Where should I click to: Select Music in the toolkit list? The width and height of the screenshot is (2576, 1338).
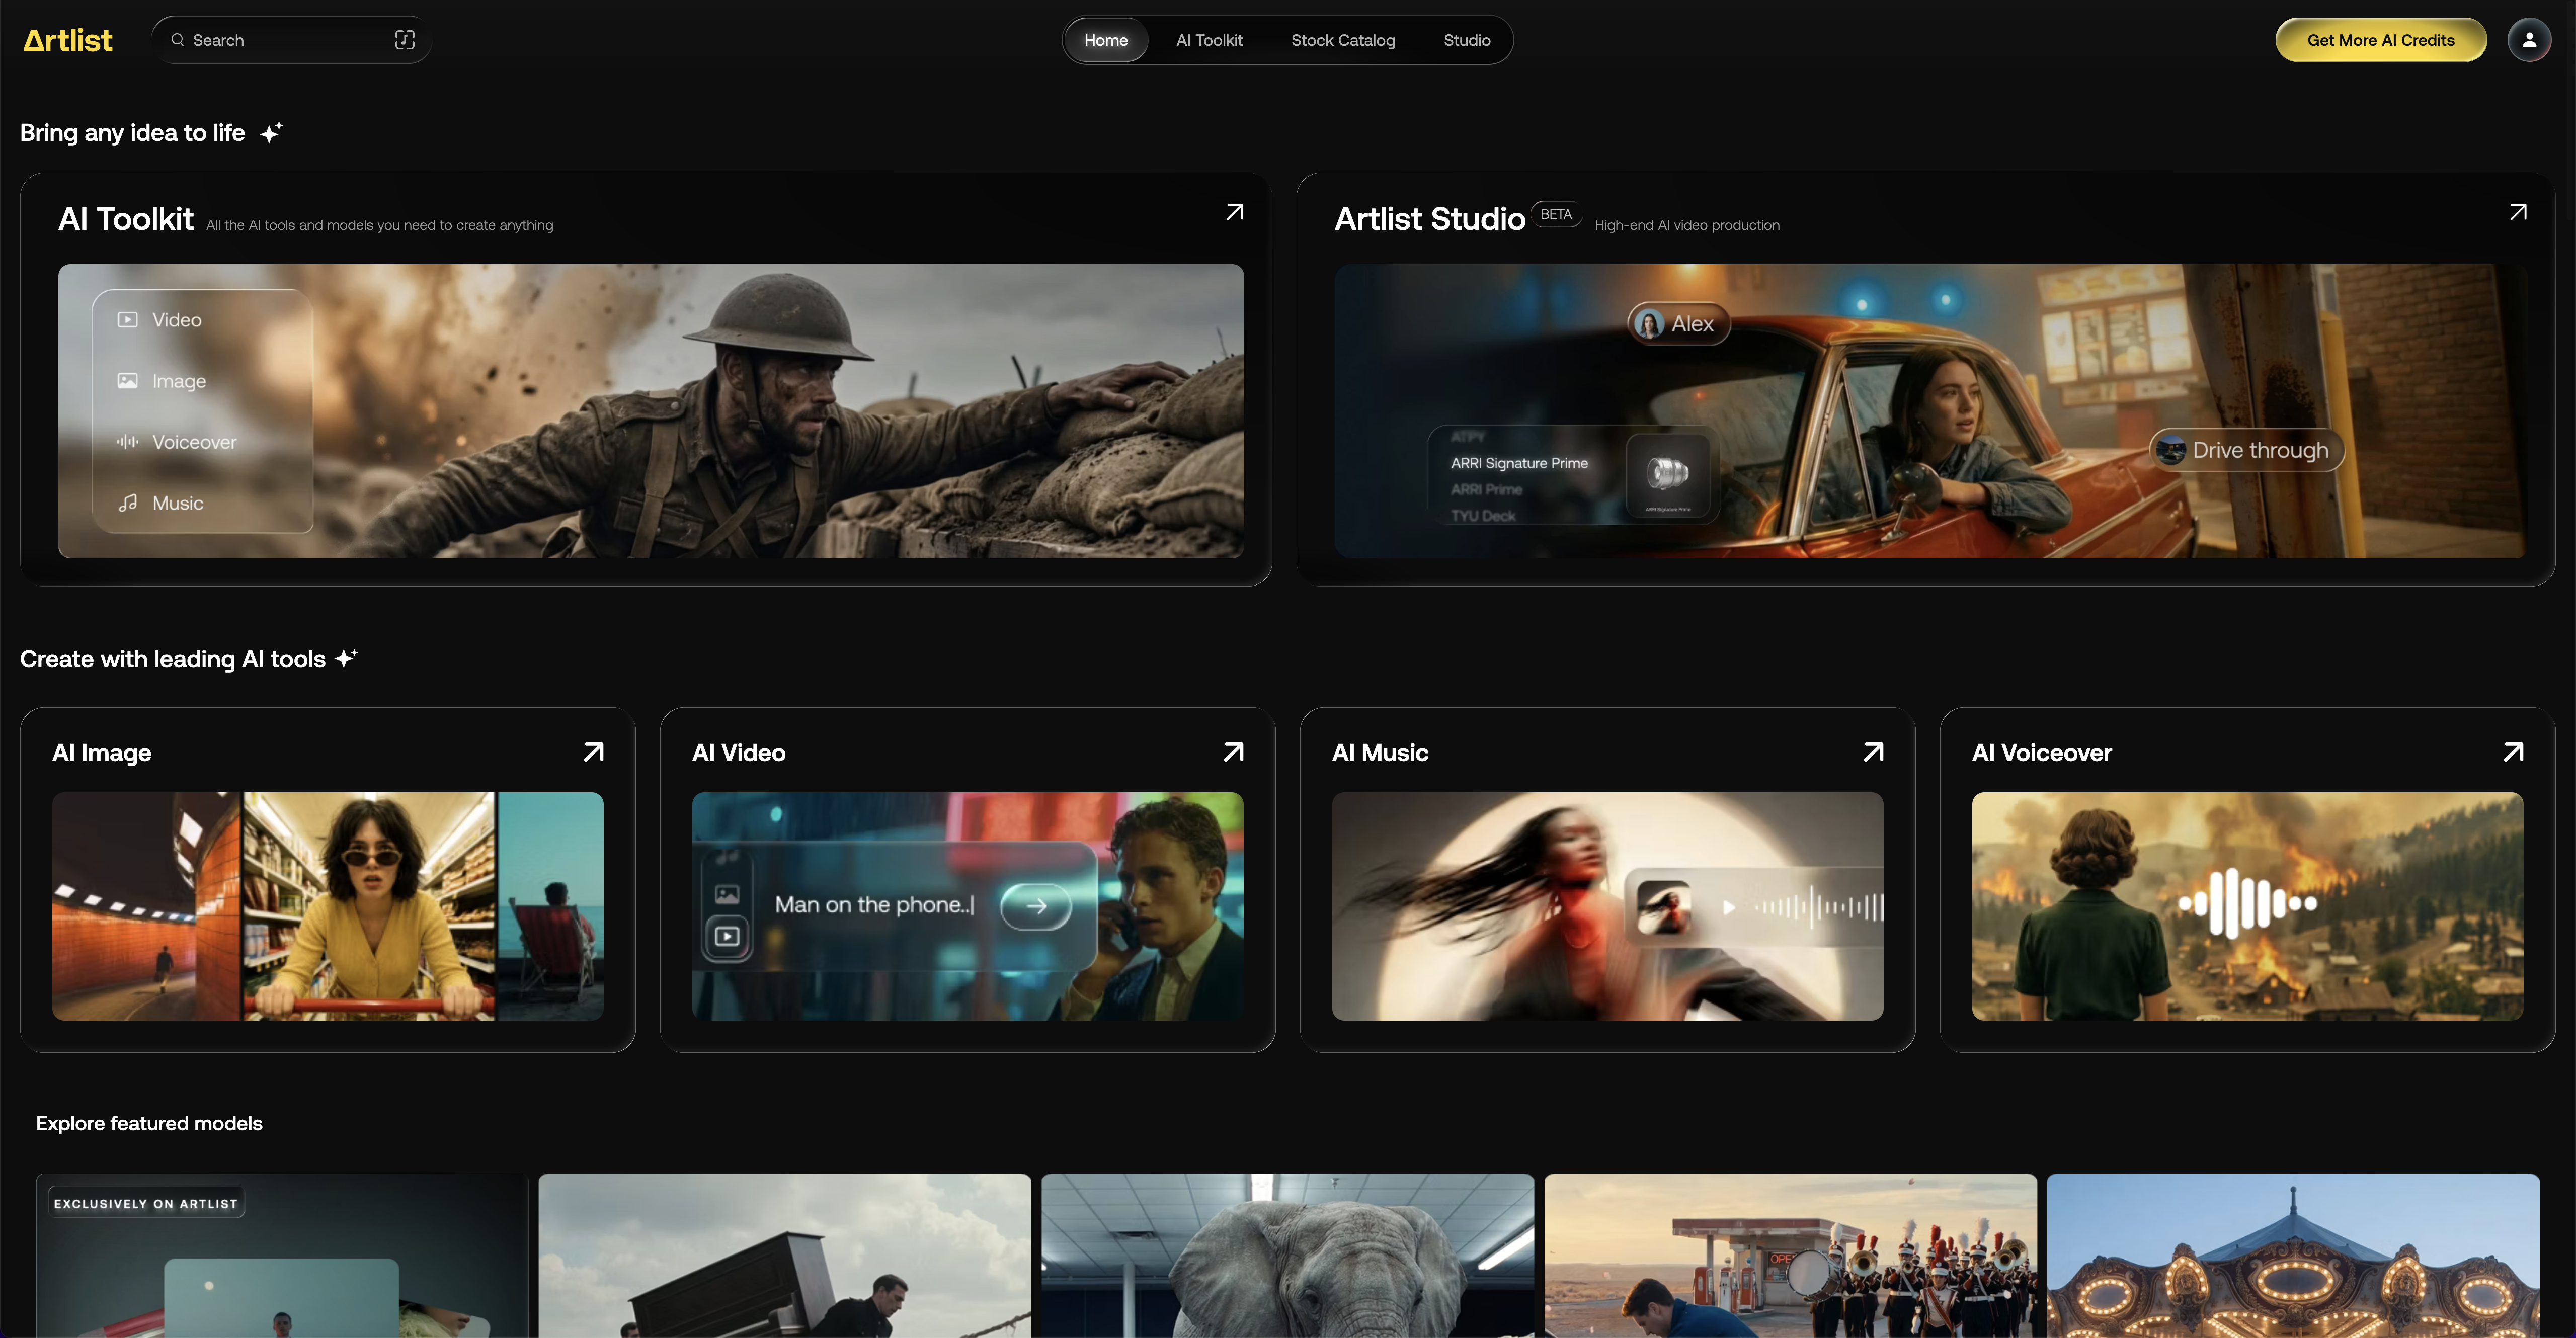178,503
